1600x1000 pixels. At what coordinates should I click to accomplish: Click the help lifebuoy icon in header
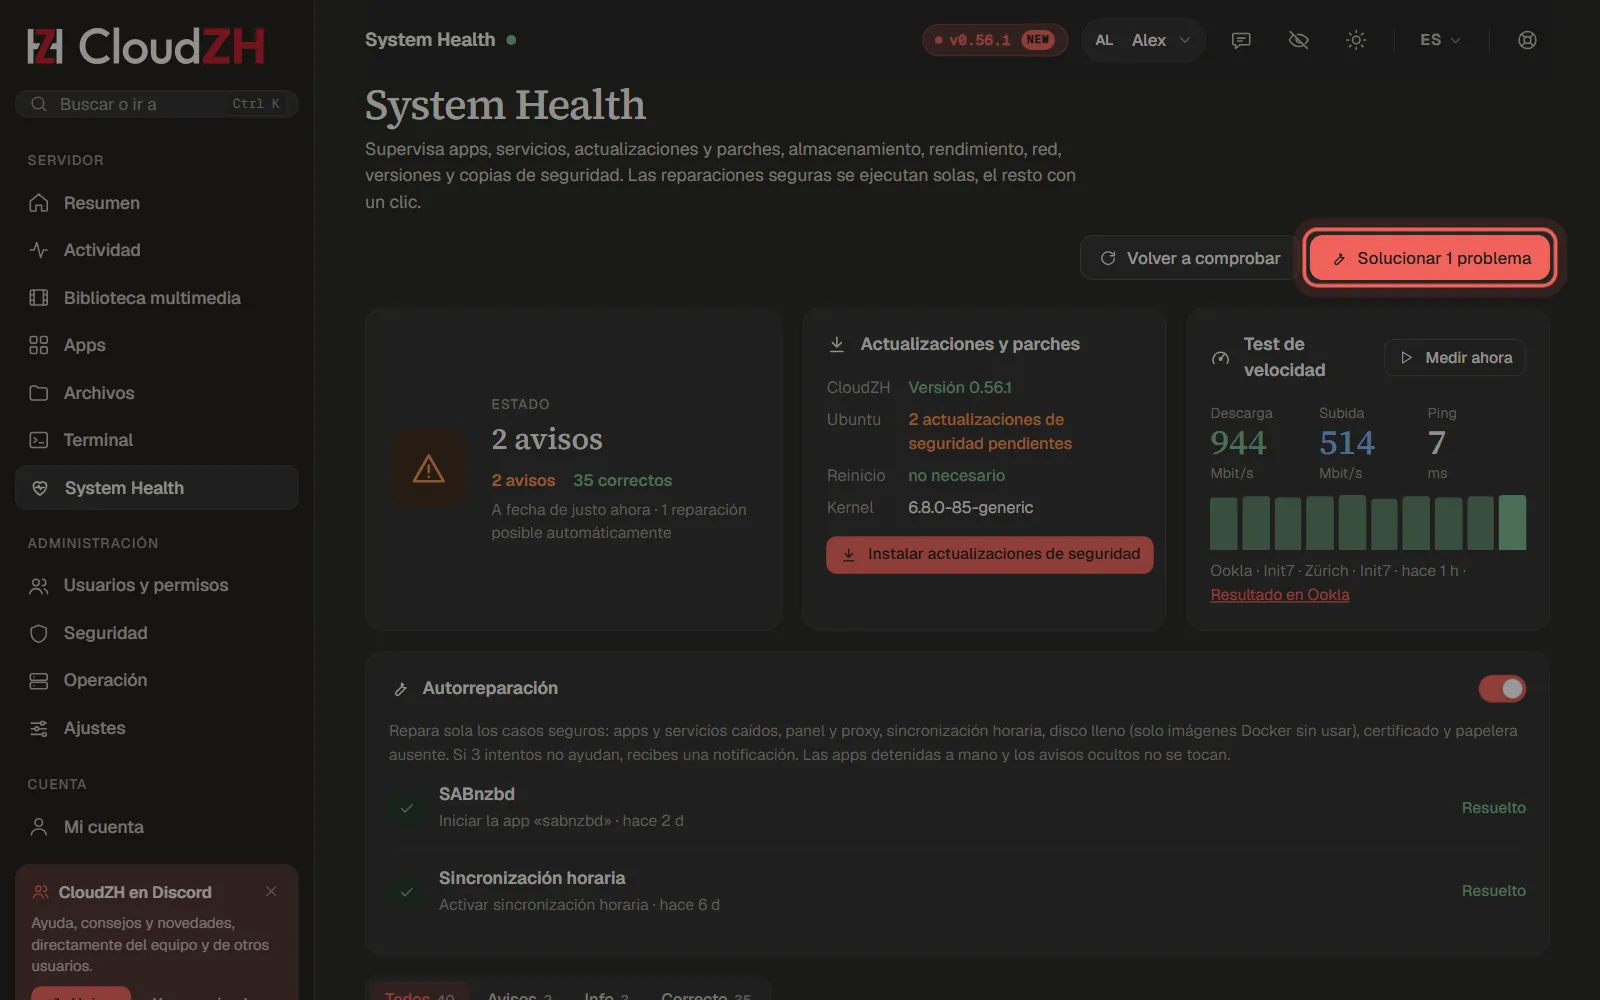tap(1527, 40)
